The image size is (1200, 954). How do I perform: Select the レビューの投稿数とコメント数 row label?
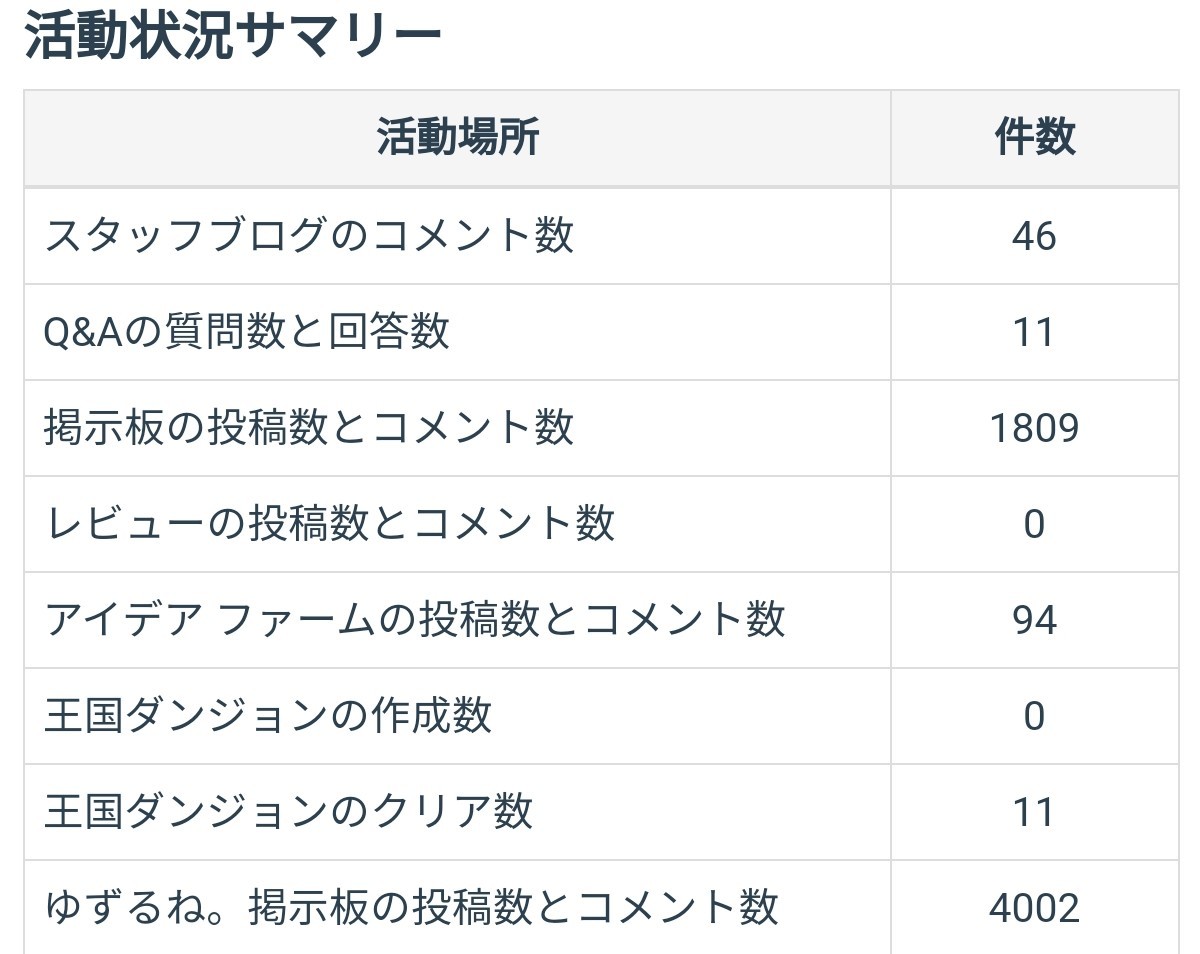pos(329,524)
